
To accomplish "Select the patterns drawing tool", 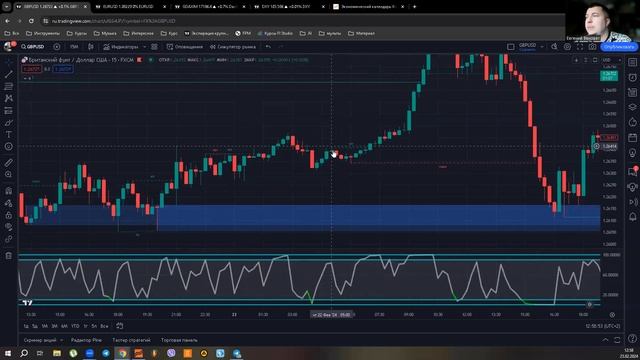I will click(9, 98).
